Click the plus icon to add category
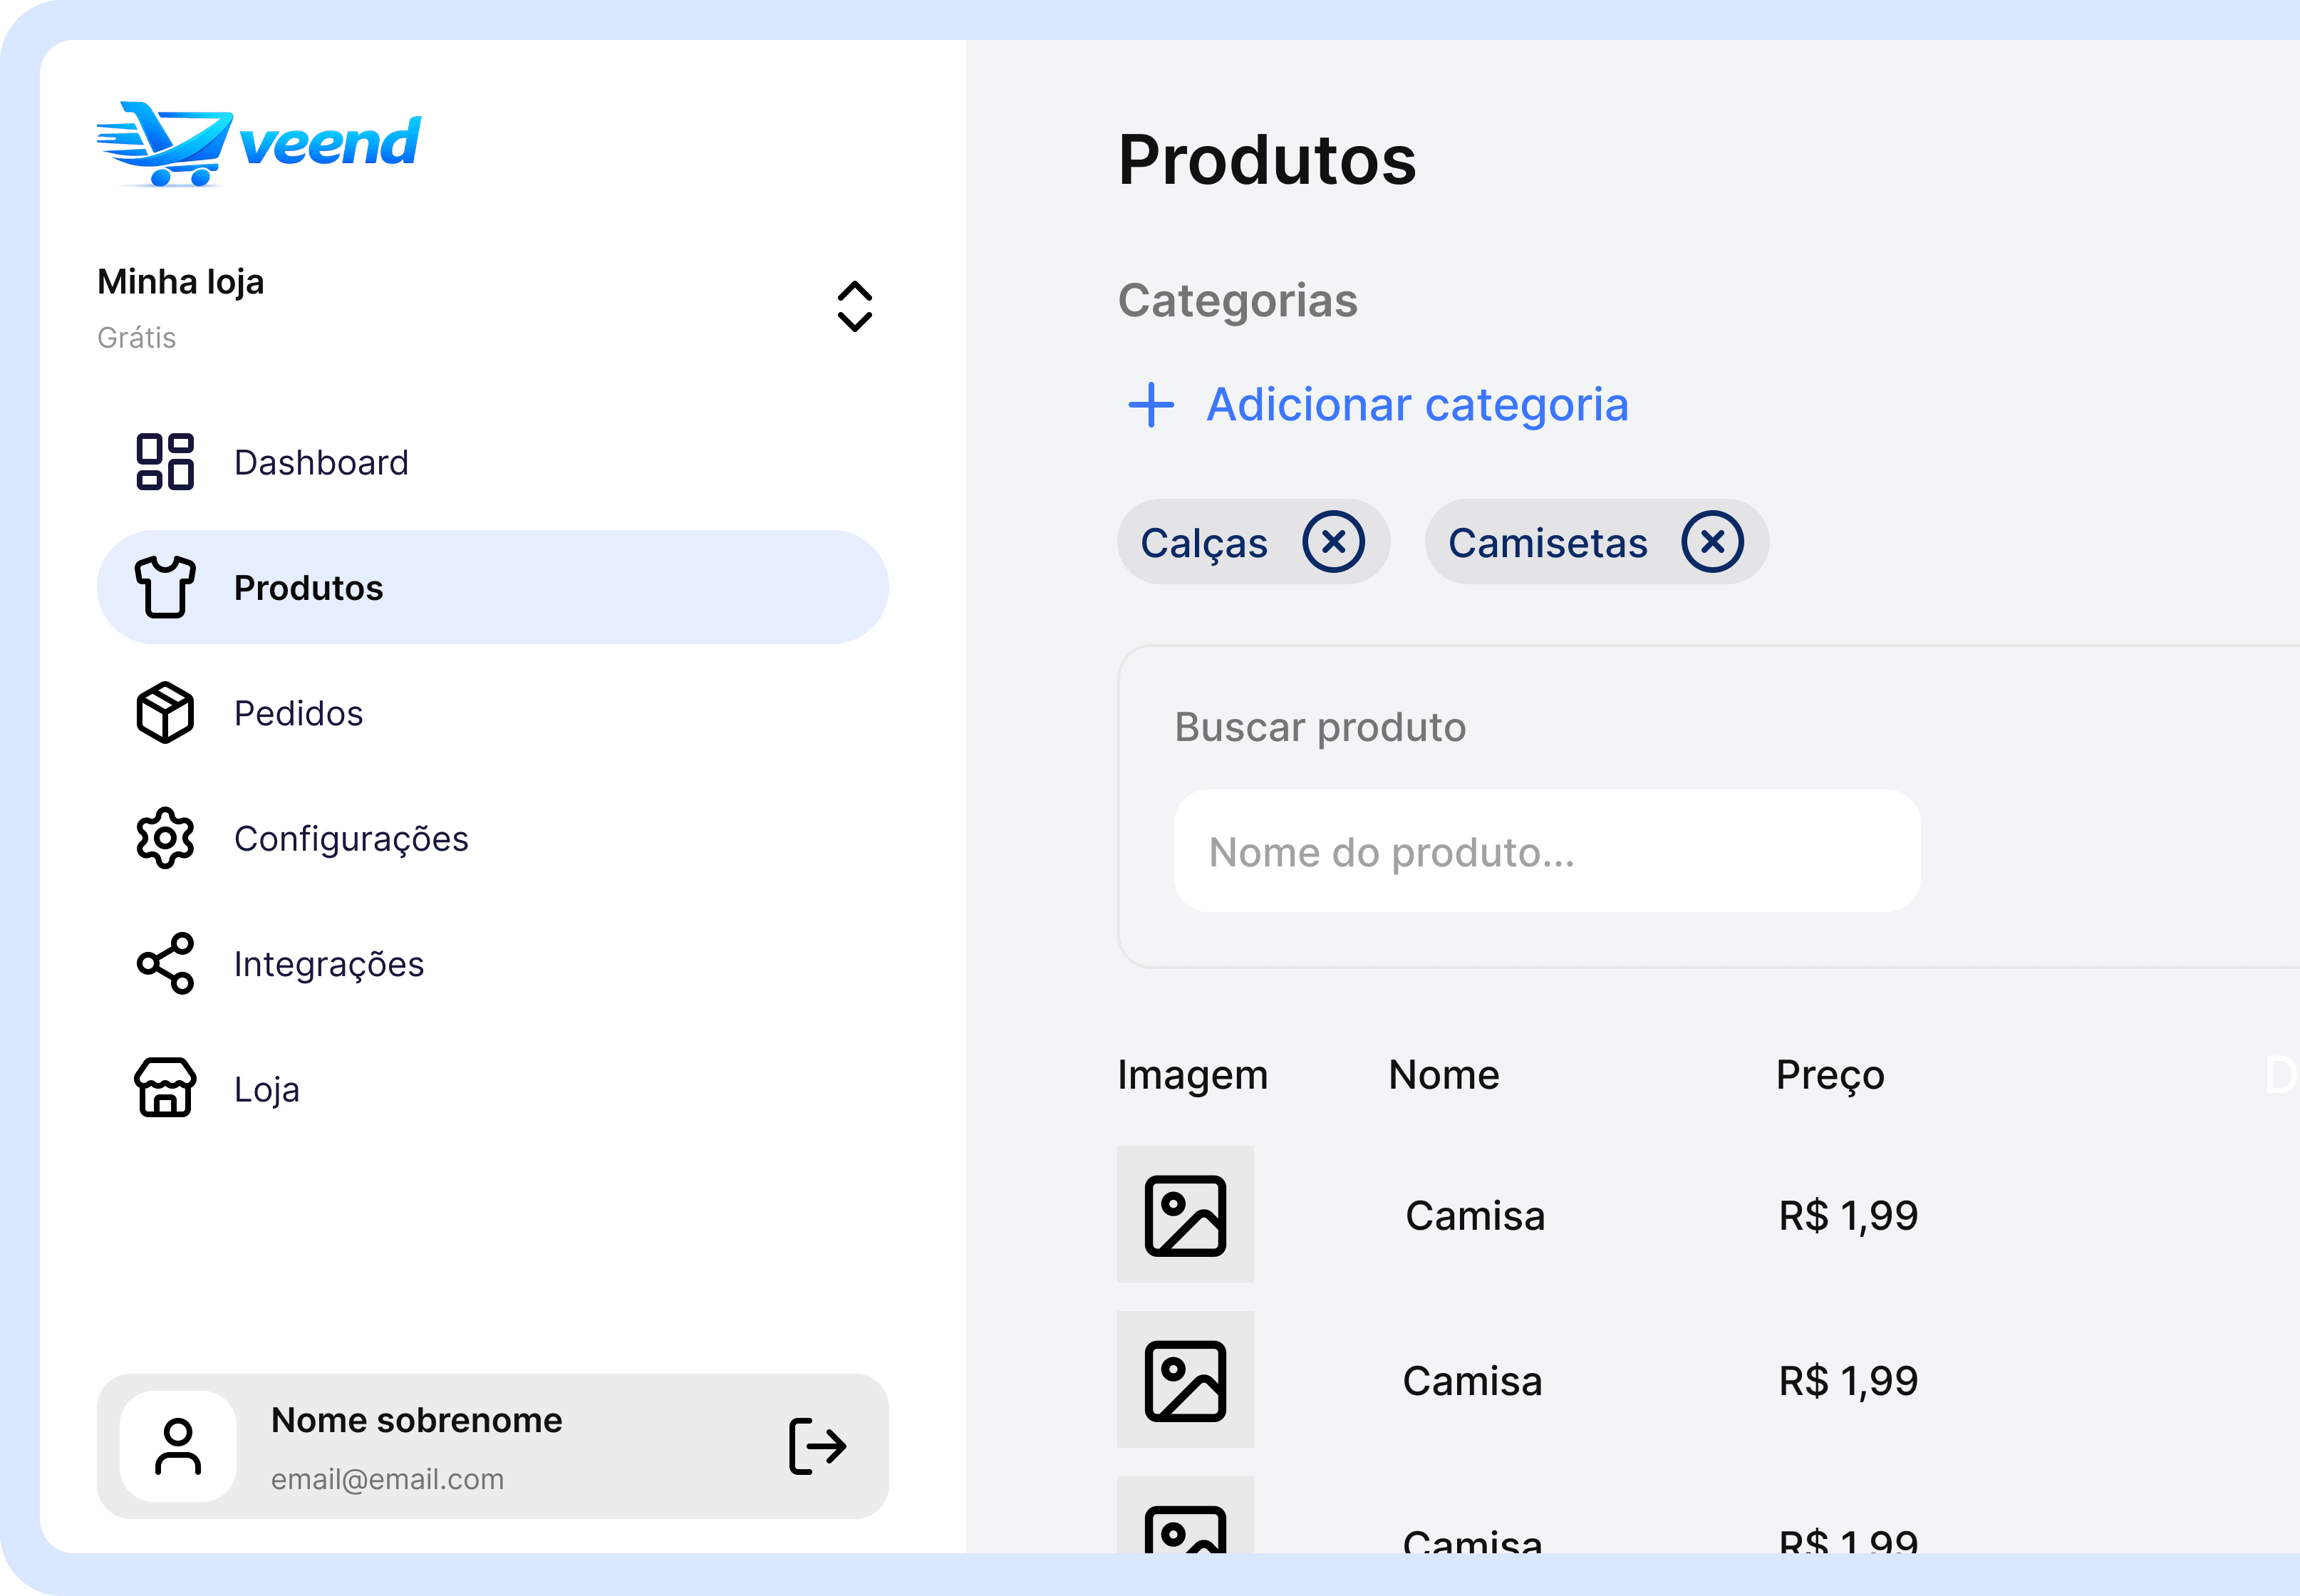Viewport: 2300px width, 1596px height. [1151, 405]
